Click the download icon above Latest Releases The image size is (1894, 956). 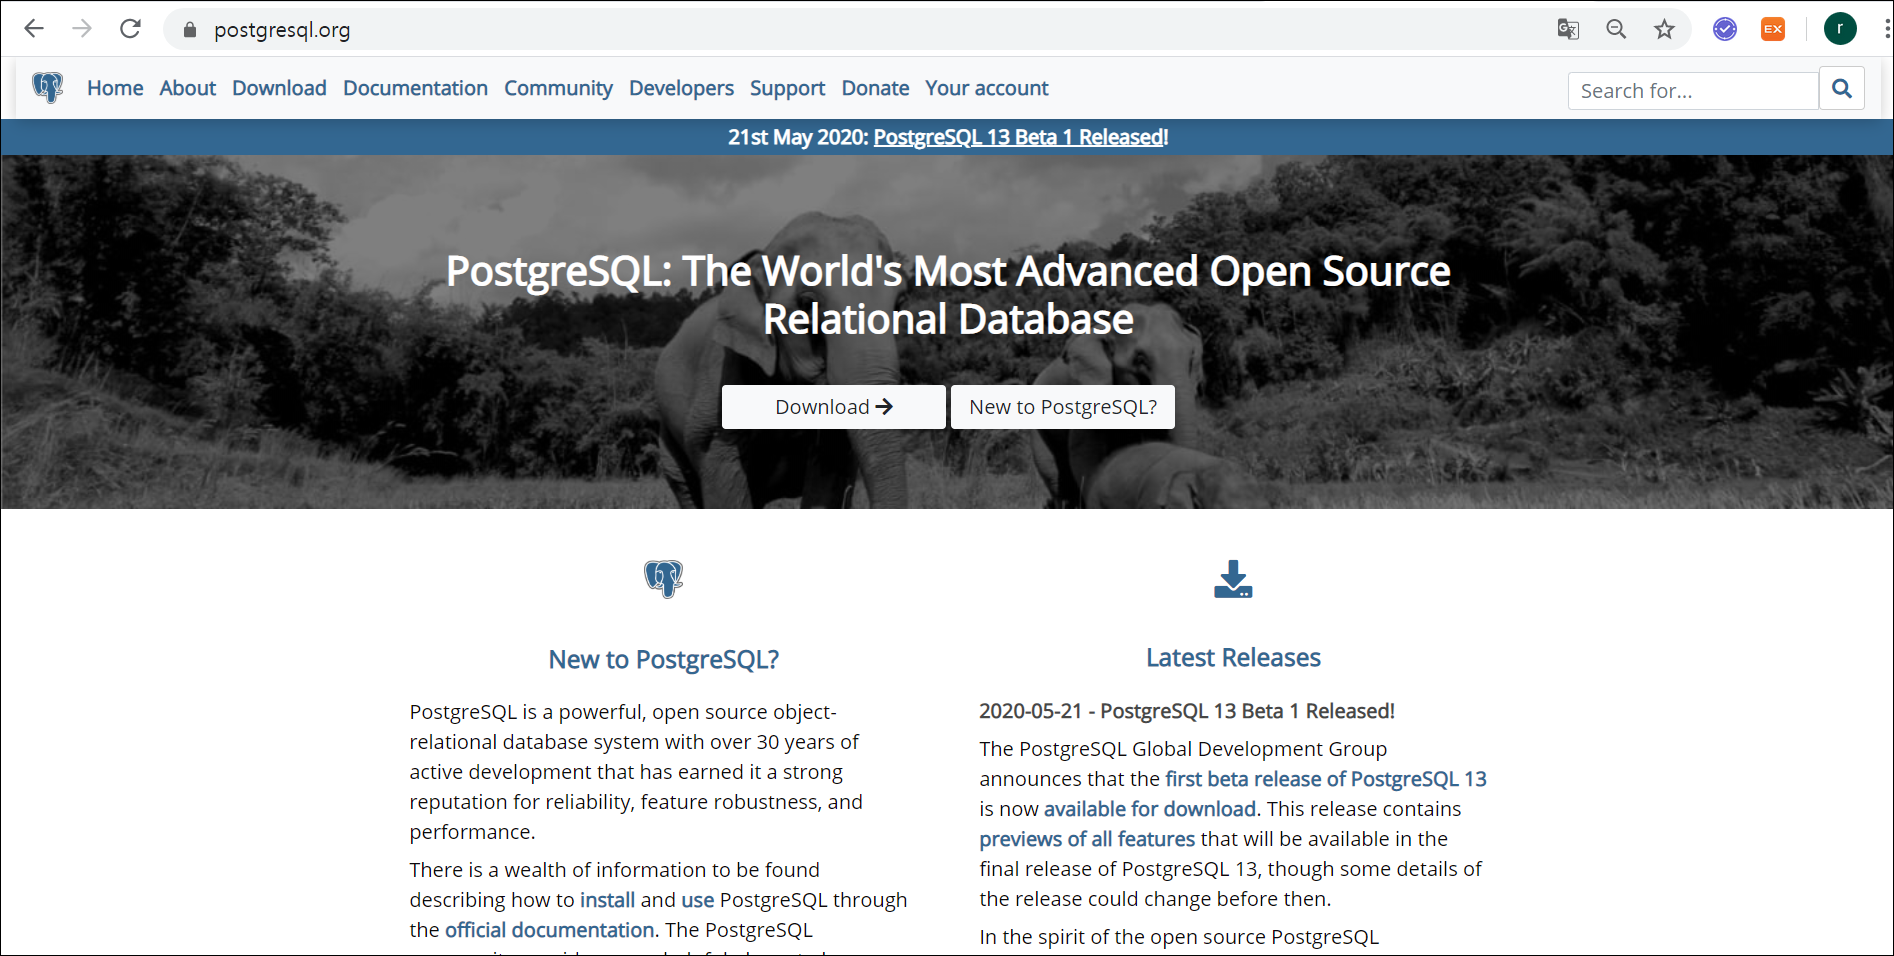[x=1233, y=579]
